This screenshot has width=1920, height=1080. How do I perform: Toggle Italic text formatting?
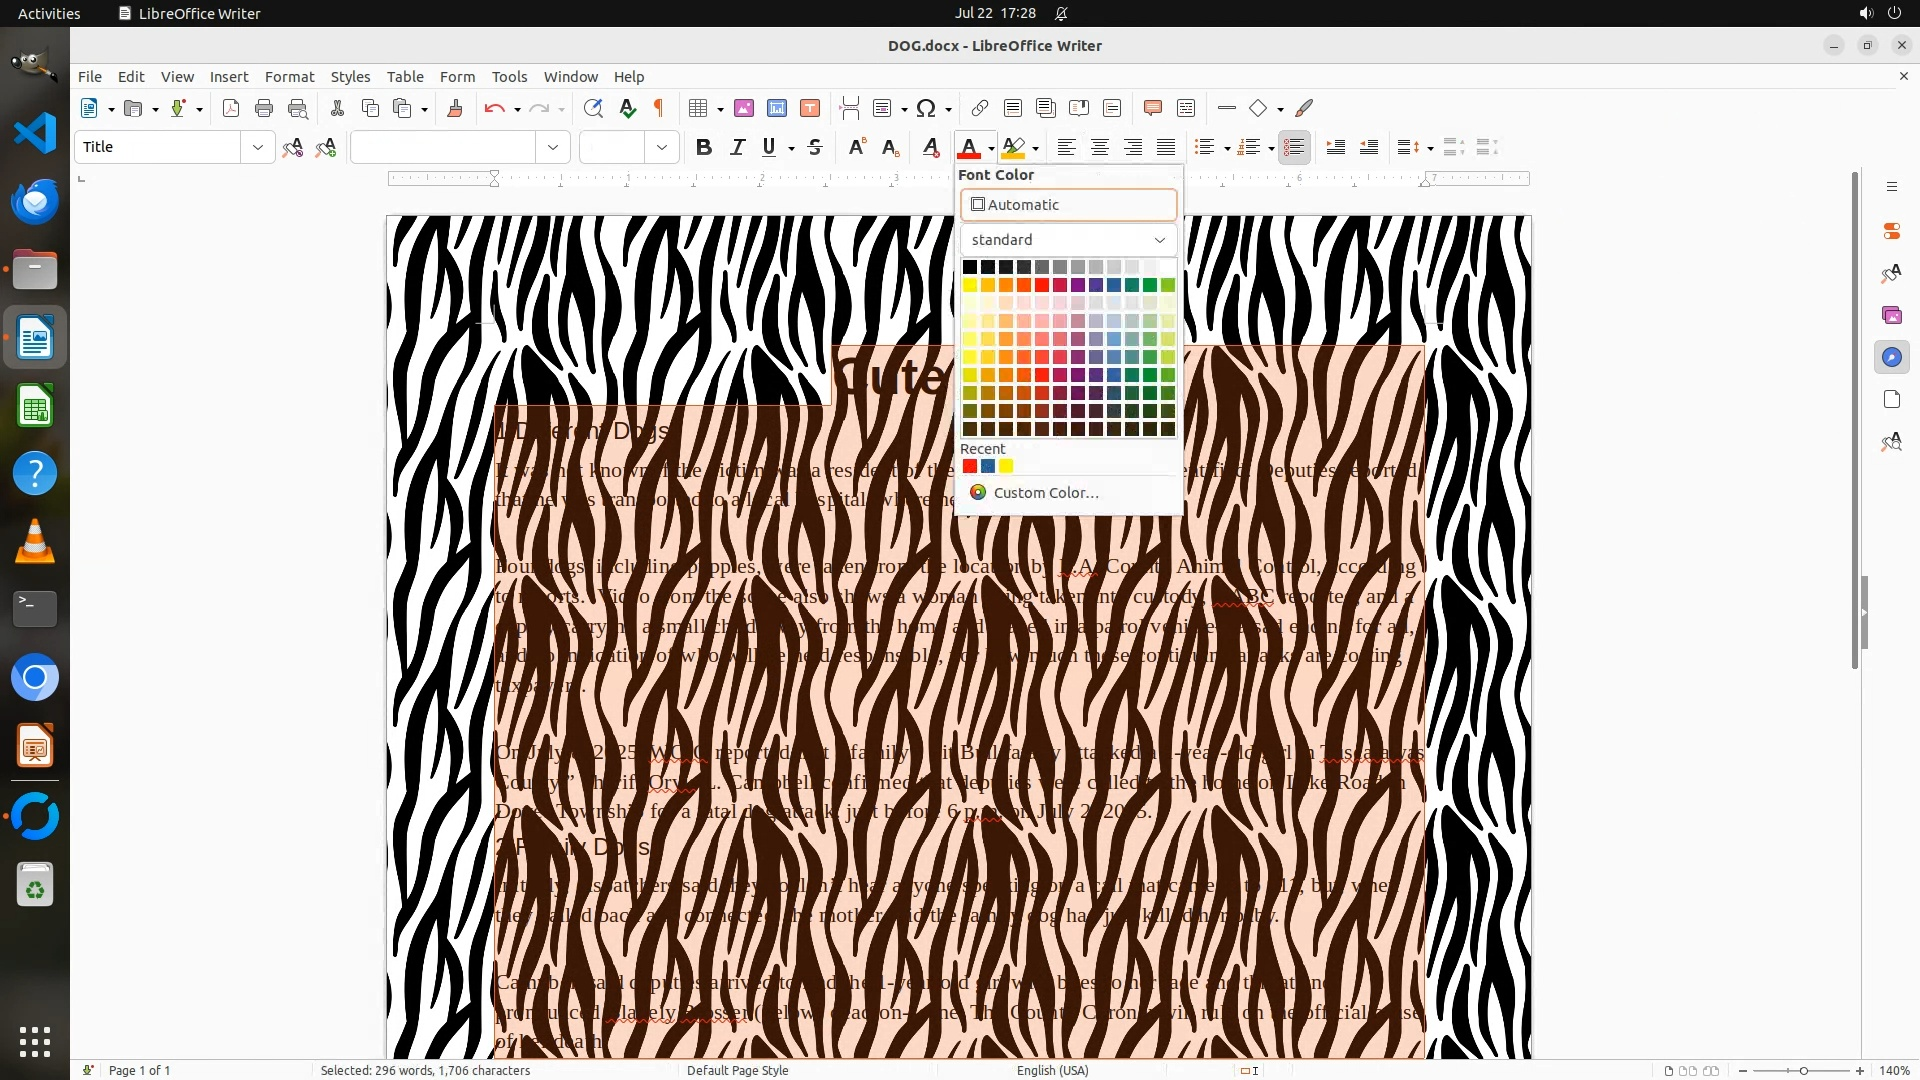click(x=738, y=147)
